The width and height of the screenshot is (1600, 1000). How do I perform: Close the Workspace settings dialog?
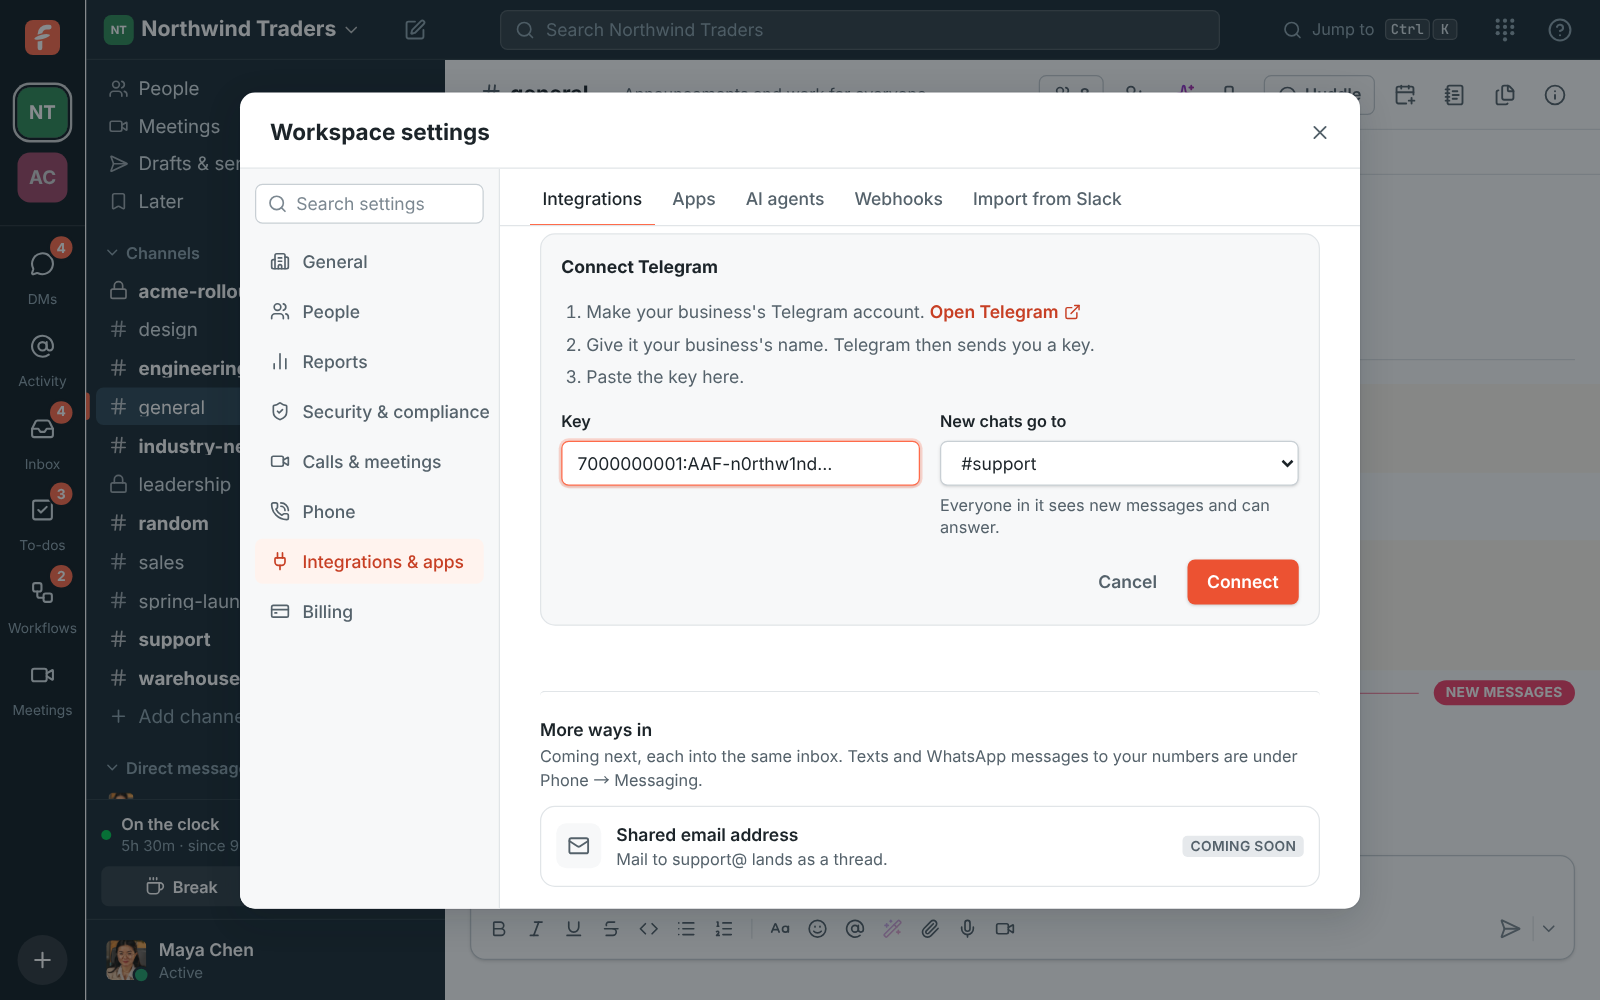[1320, 133]
